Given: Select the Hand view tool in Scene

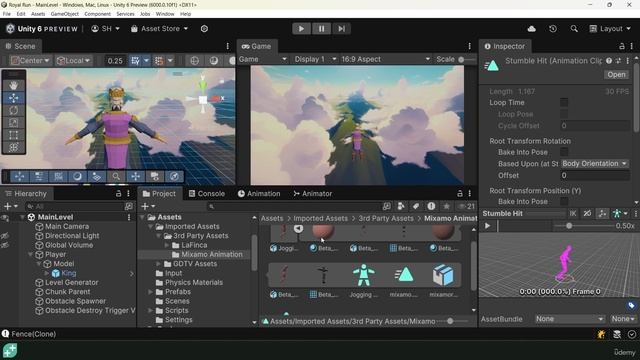Looking at the screenshot, I should (x=13, y=85).
